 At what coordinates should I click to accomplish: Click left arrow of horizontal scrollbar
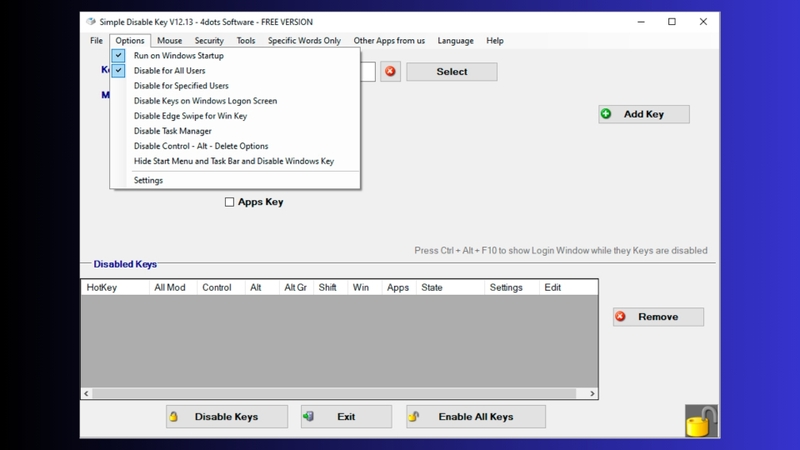[x=86, y=393]
